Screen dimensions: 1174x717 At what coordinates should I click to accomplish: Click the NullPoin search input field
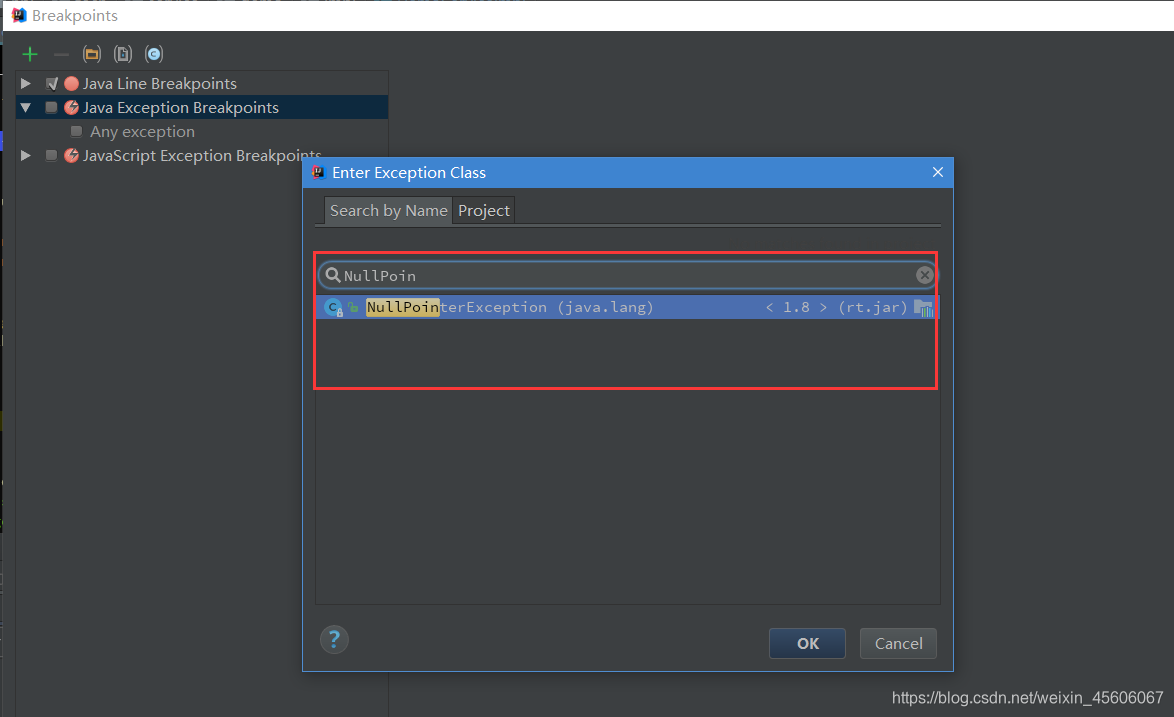627,275
